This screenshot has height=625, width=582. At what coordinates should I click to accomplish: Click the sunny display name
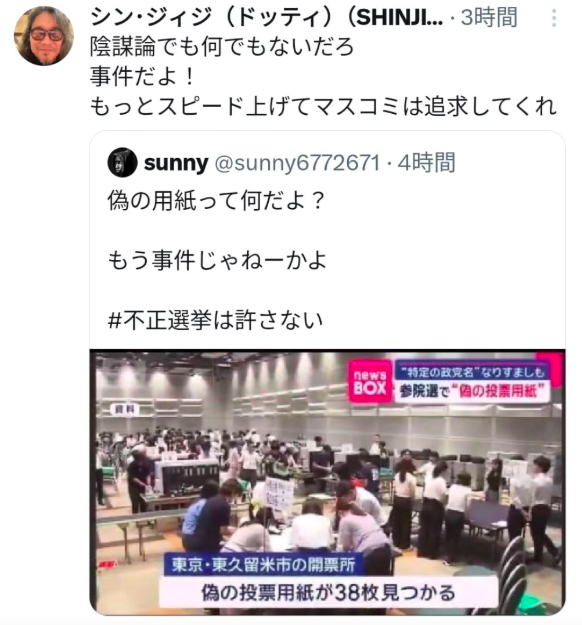[176, 163]
